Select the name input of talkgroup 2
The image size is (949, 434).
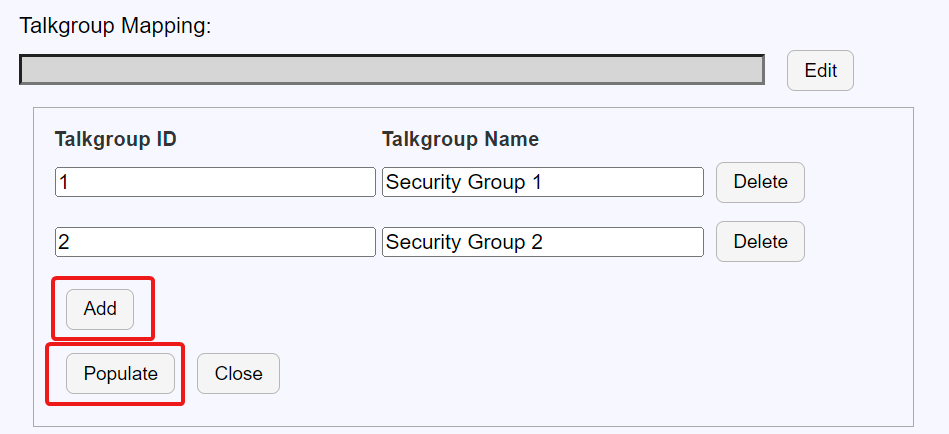542,242
